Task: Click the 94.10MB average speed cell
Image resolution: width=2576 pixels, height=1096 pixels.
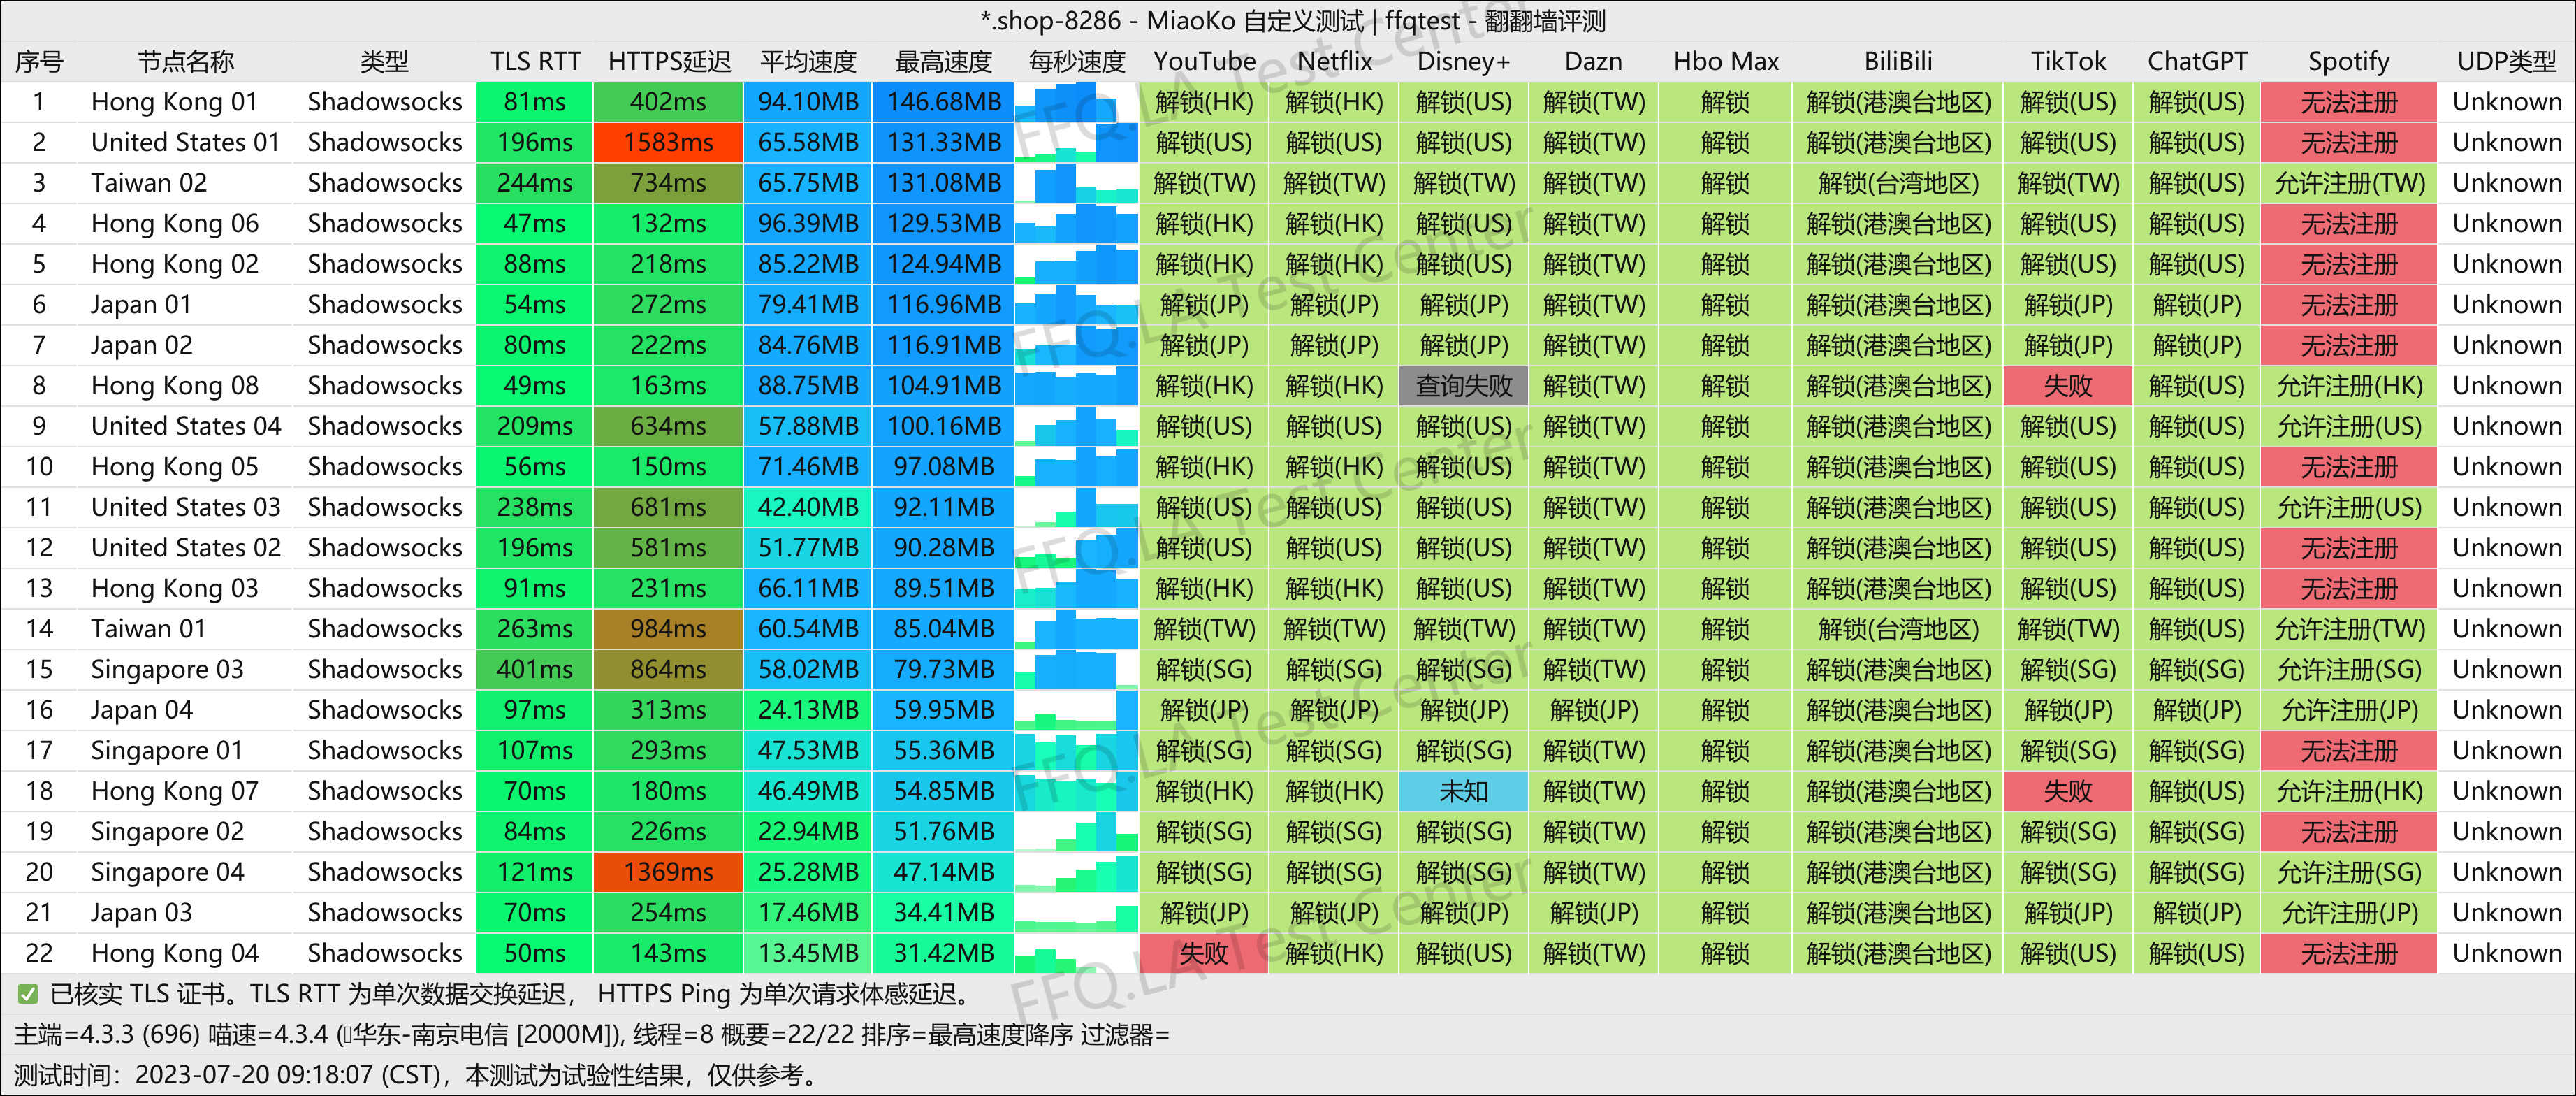Action: pos(807,102)
